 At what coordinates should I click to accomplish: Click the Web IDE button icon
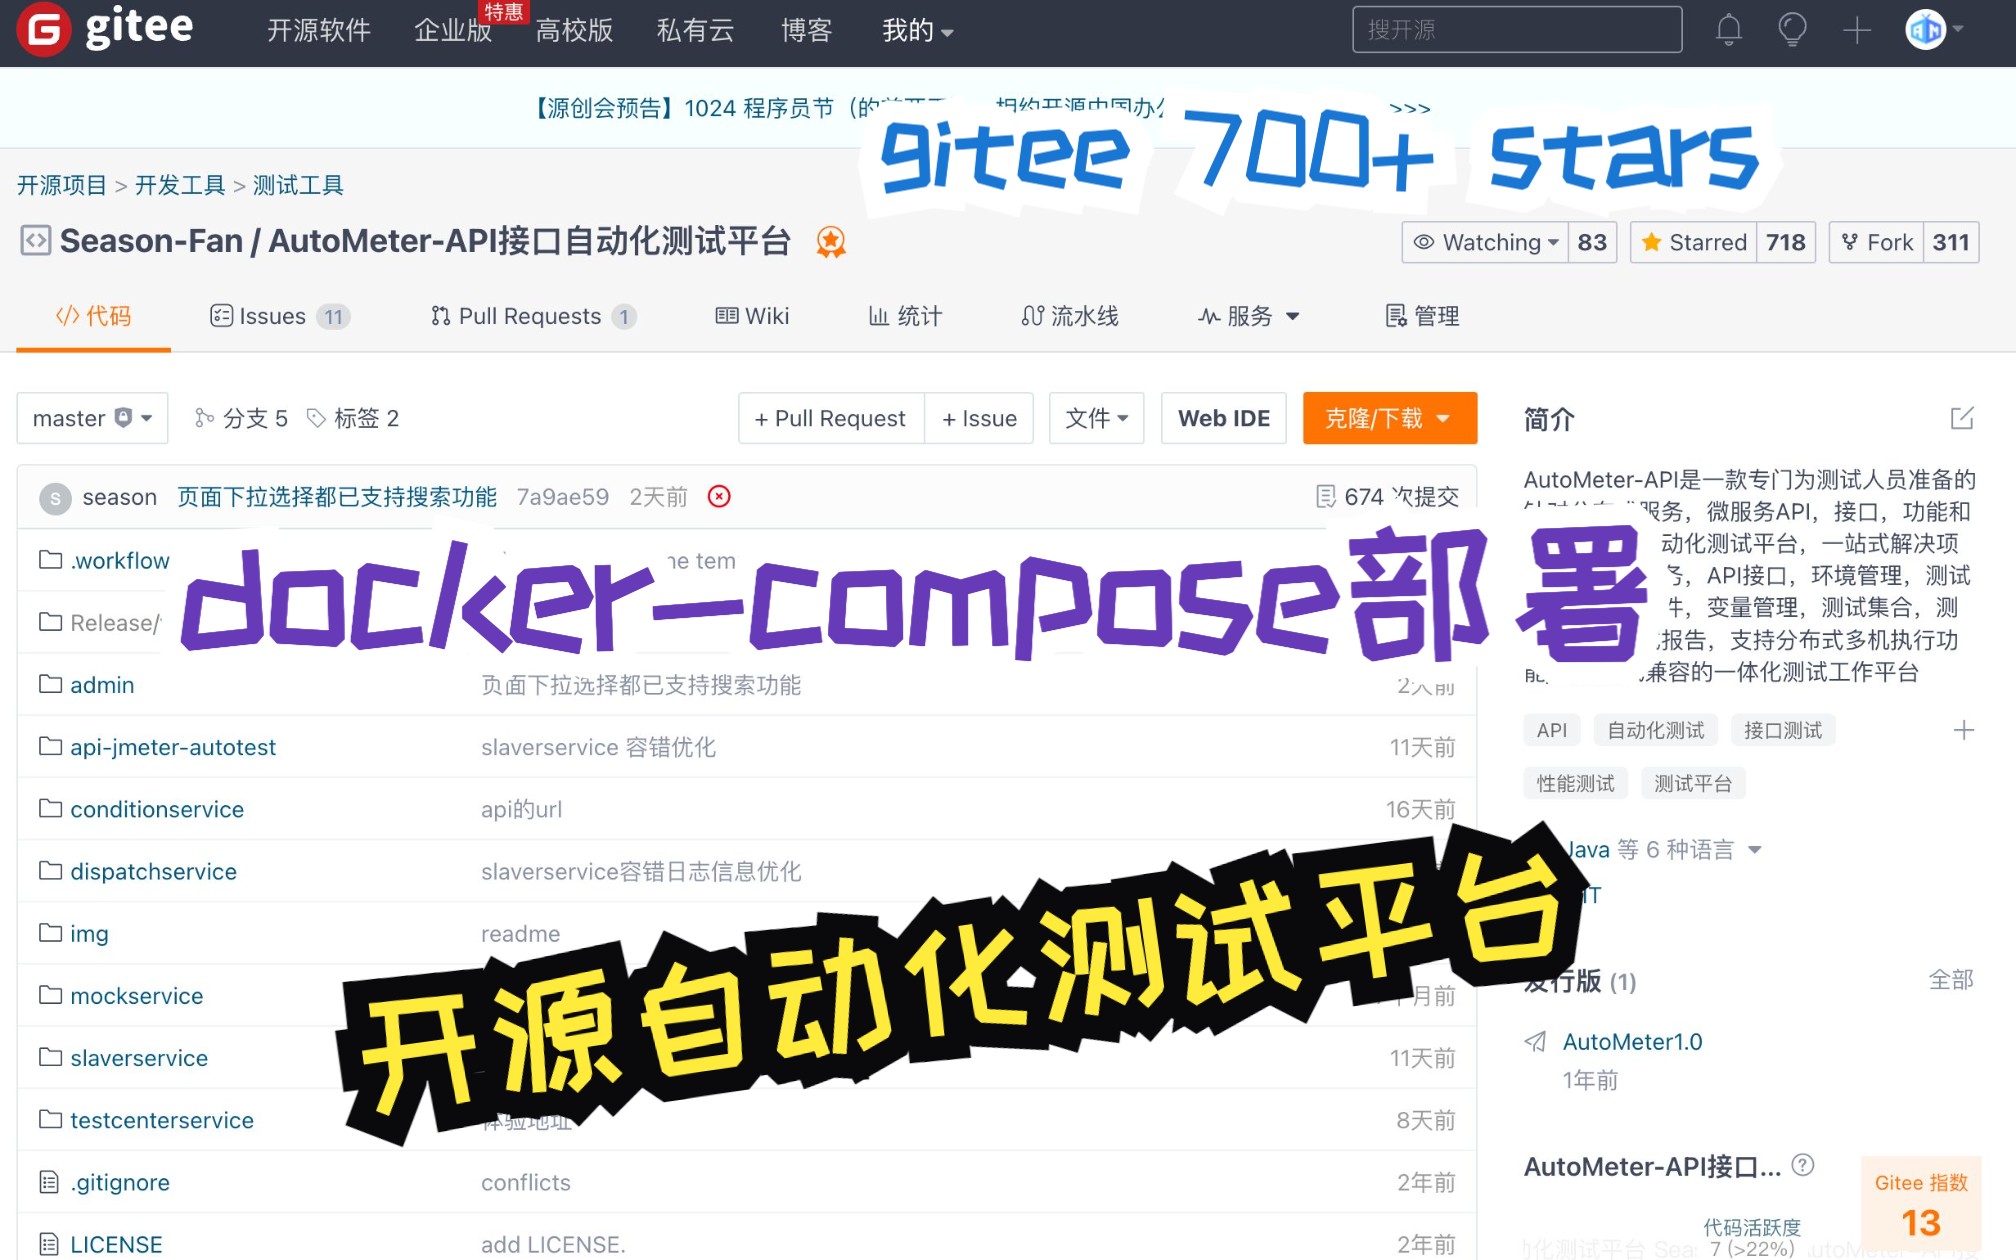(x=1224, y=420)
